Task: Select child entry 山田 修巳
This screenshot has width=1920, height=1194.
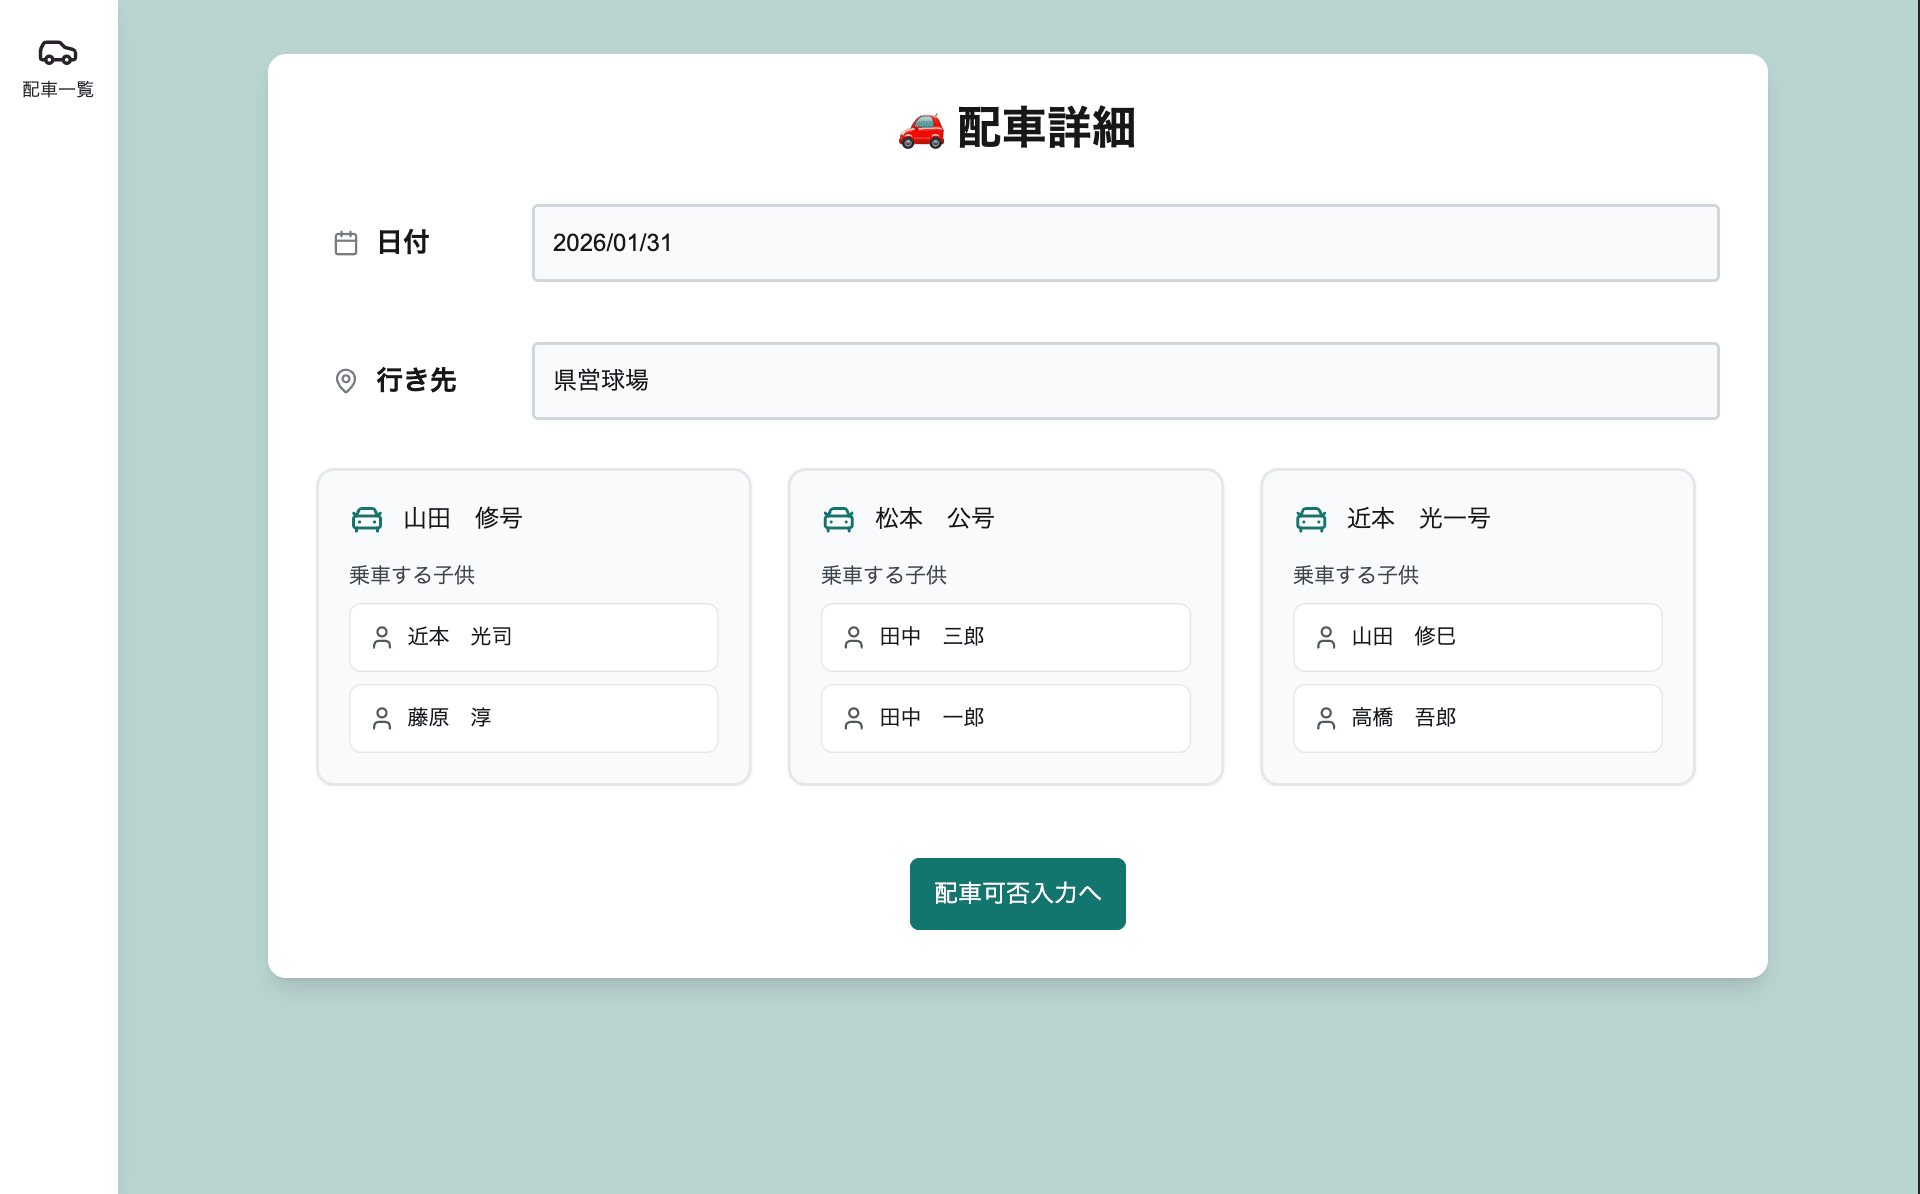Action: [x=1477, y=637]
